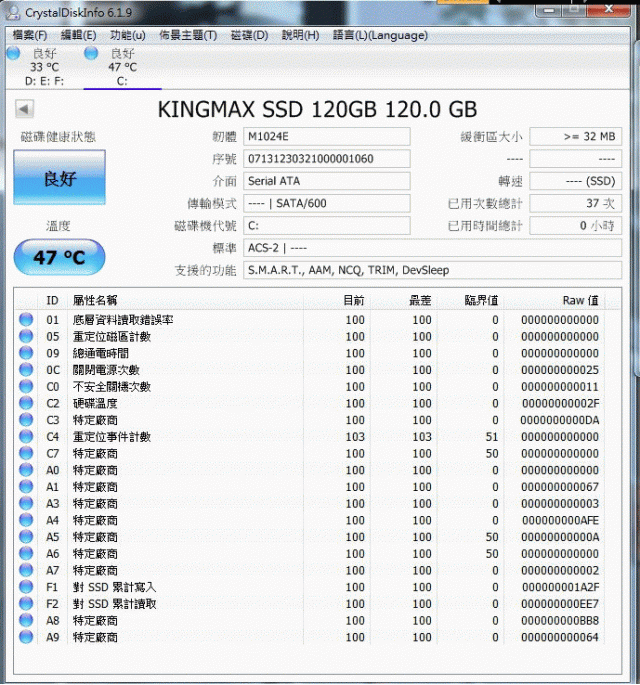Viewport: 640px width, 685px height.
Task: Click raw value 000000000BB8
Action: [560, 620]
